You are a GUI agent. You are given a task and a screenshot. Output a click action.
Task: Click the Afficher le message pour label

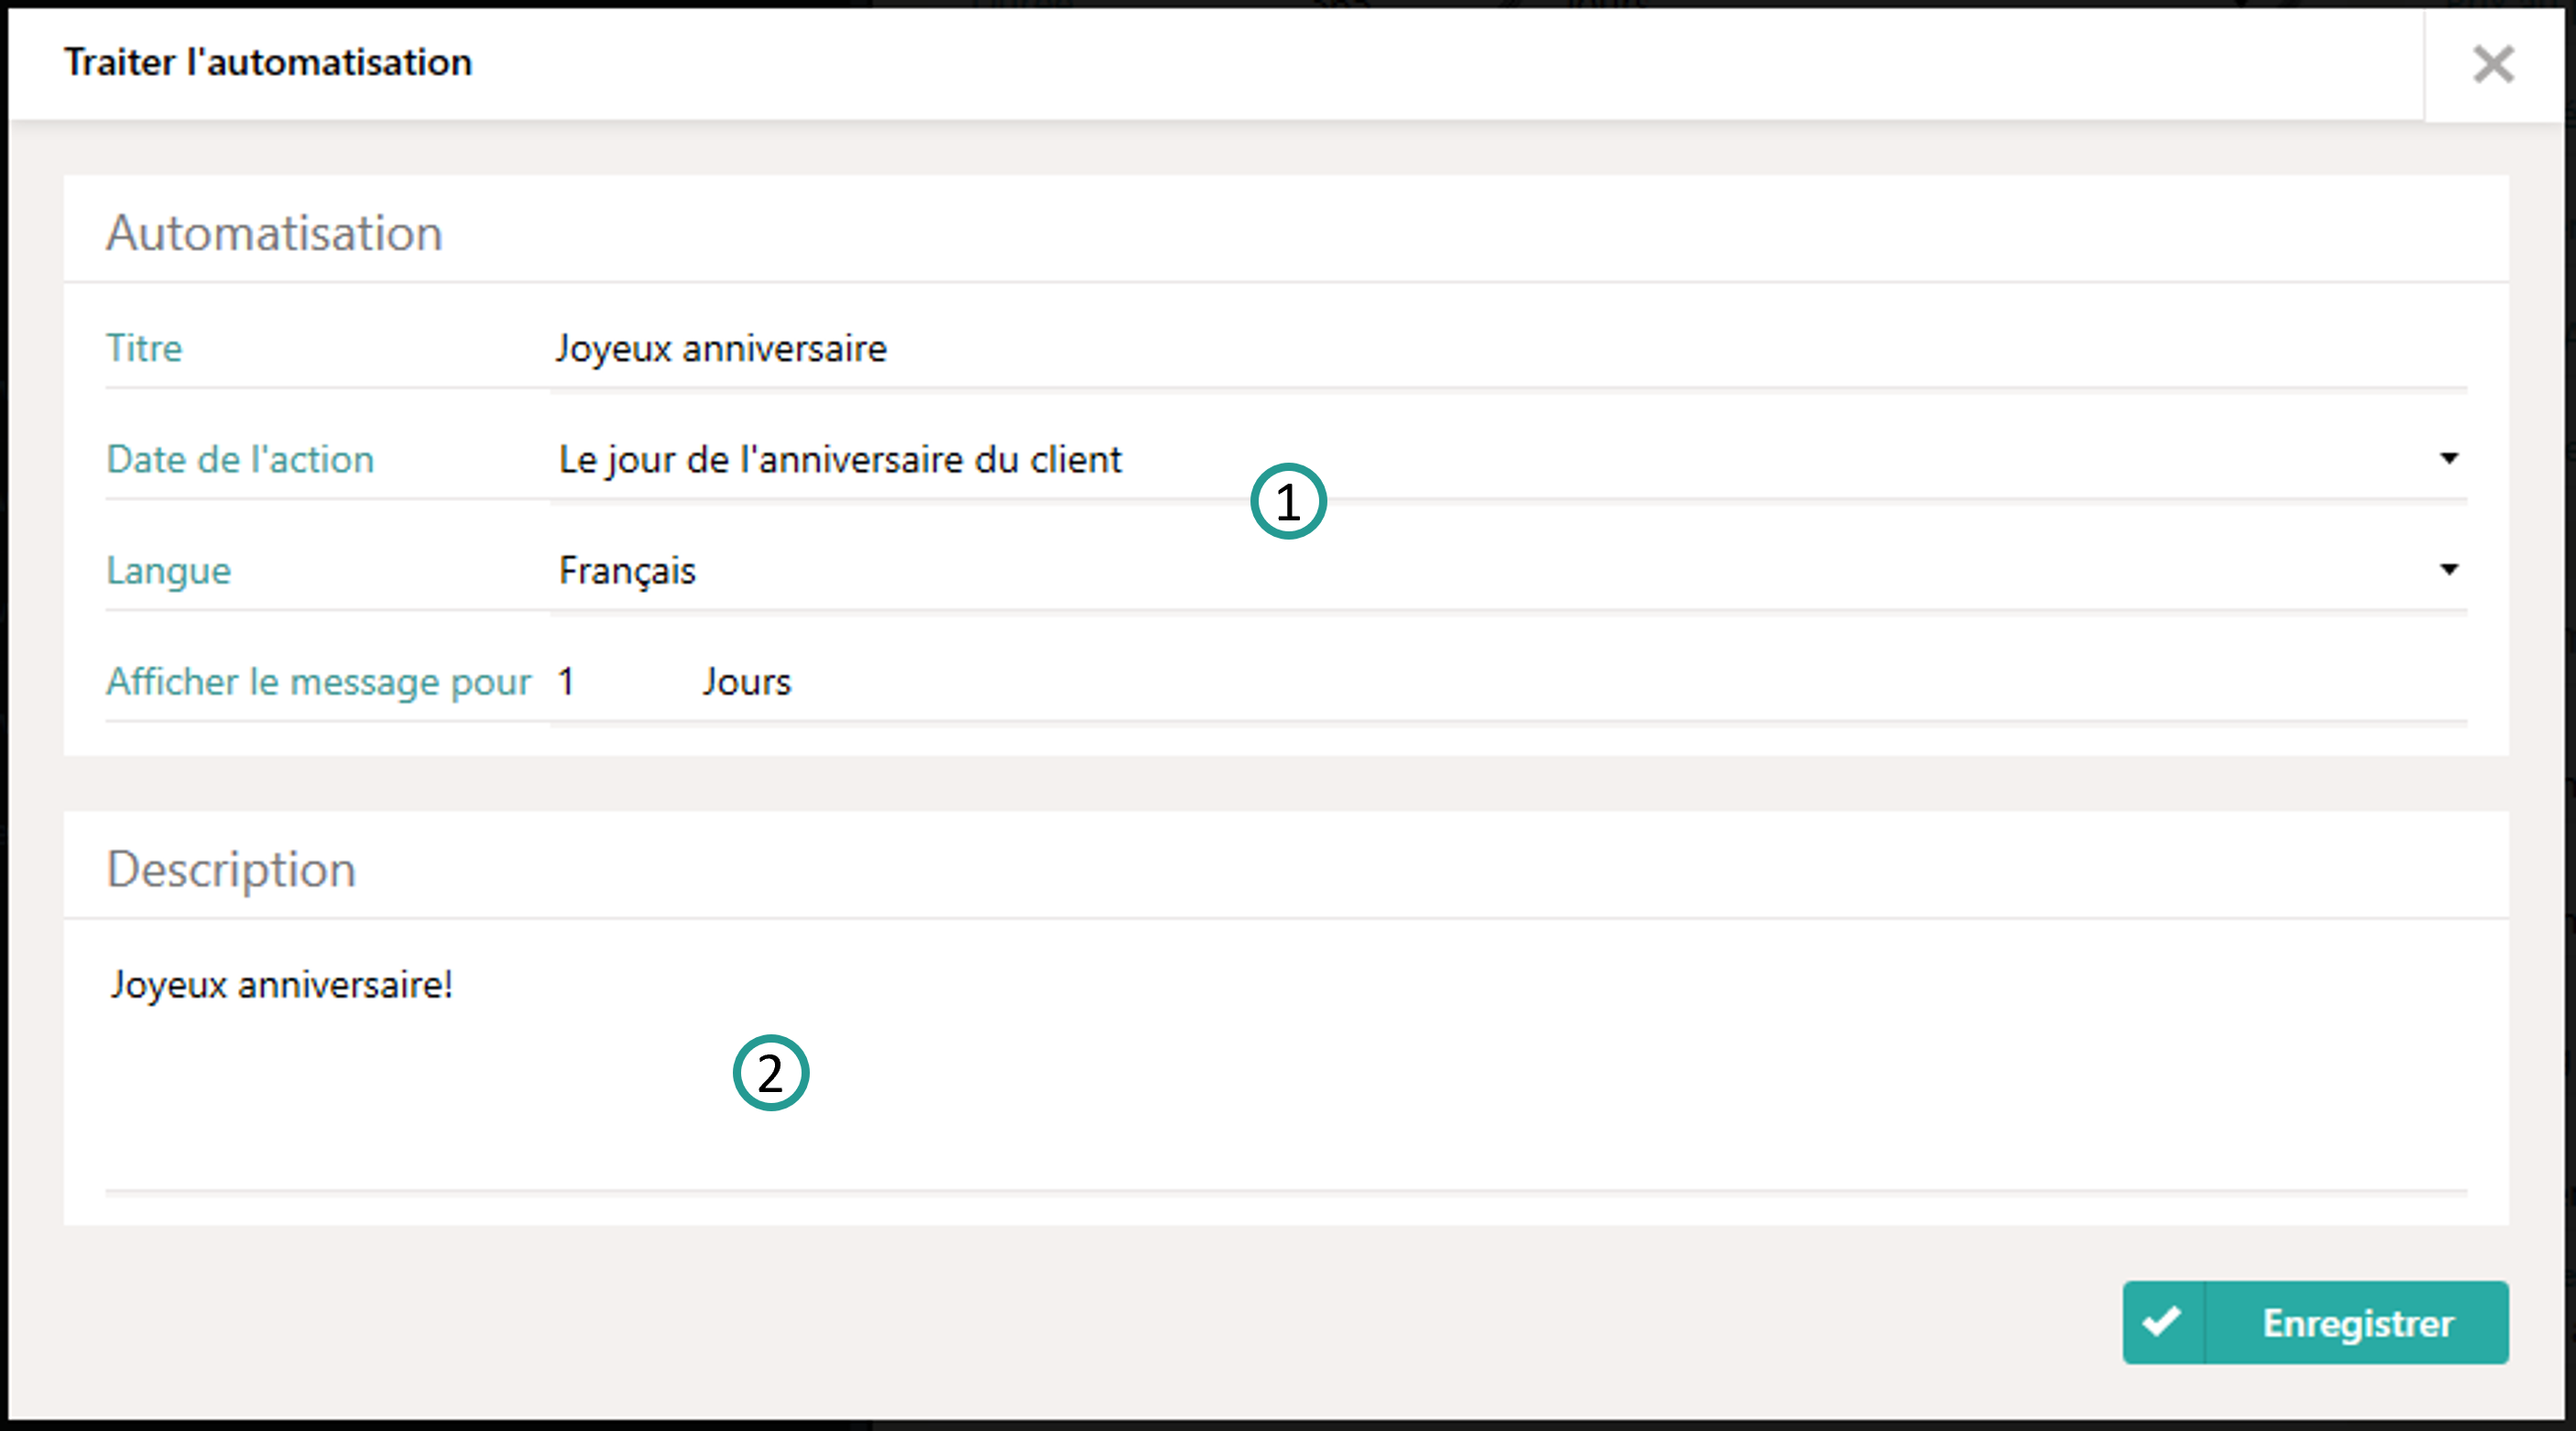click(318, 682)
